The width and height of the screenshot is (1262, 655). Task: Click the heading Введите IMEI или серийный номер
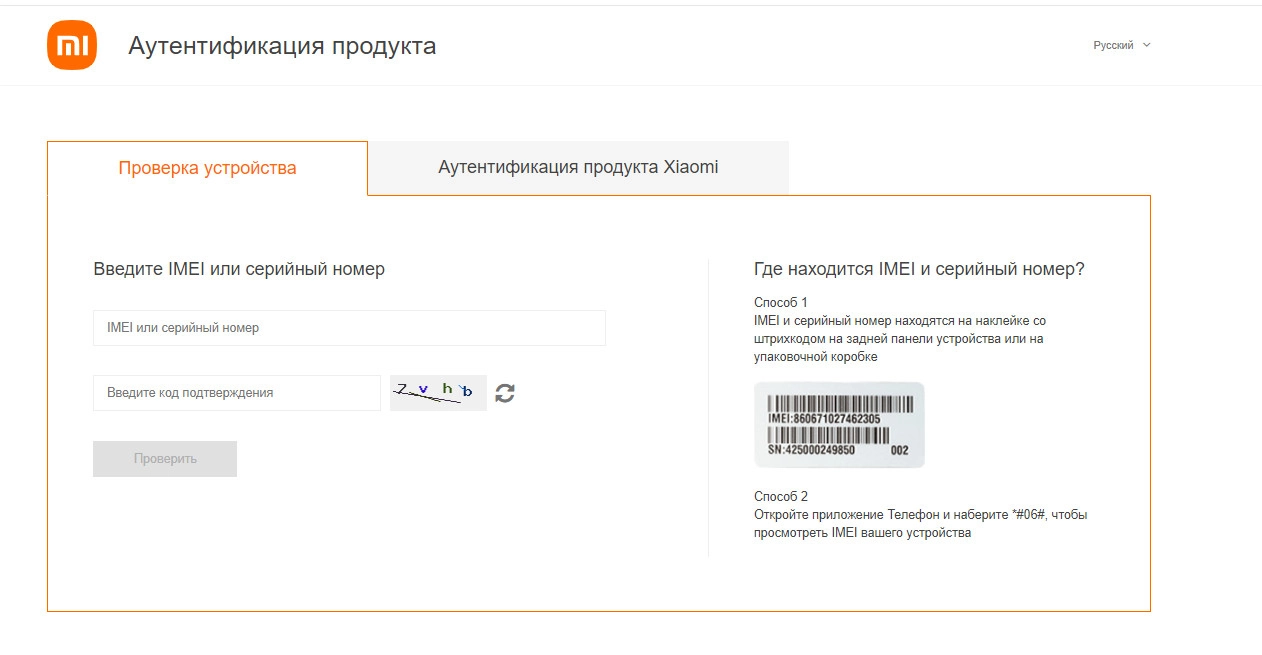coord(239,269)
